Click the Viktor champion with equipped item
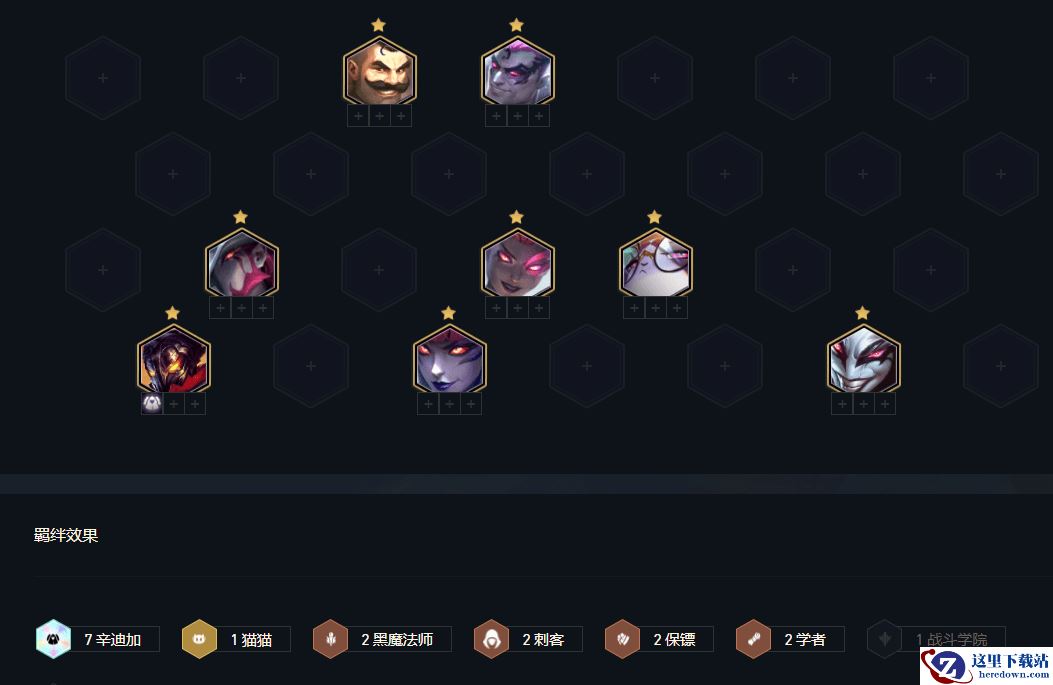 [x=174, y=358]
